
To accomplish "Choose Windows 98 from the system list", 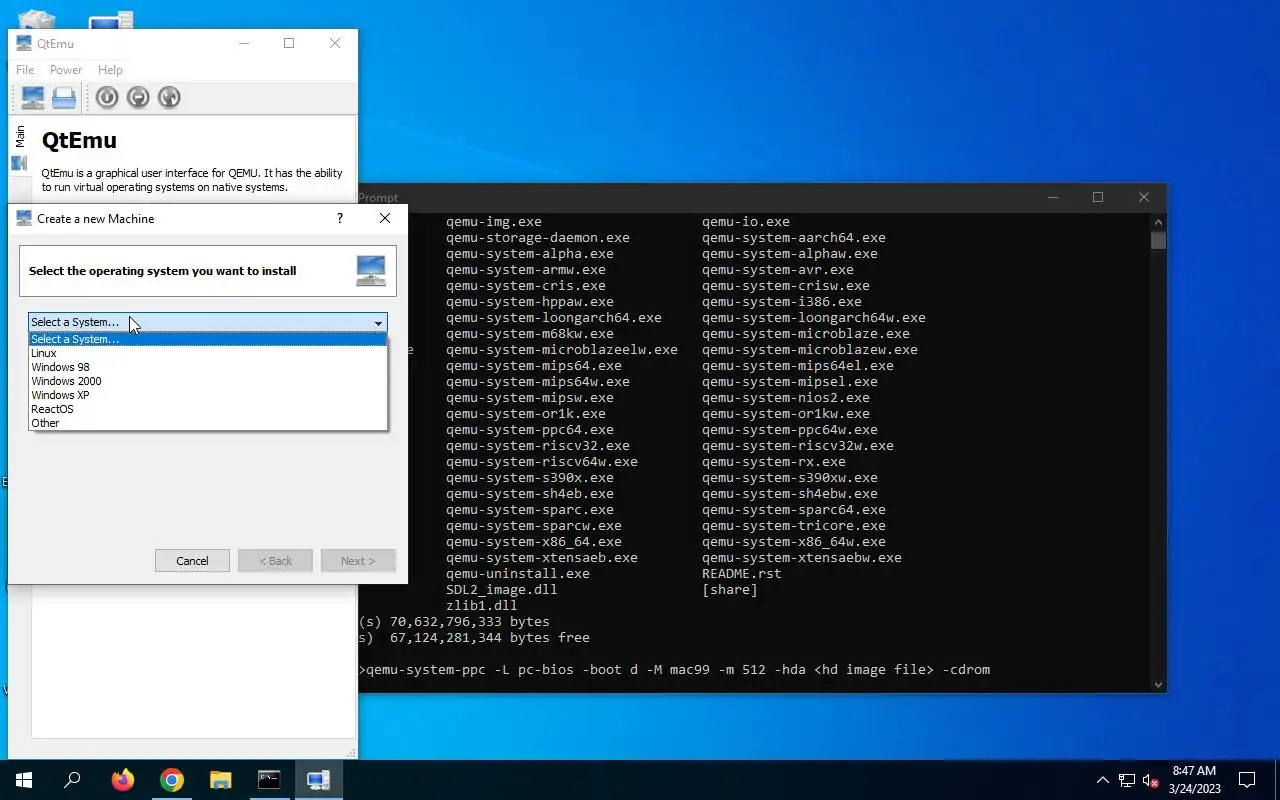I will click(x=208, y=367).
